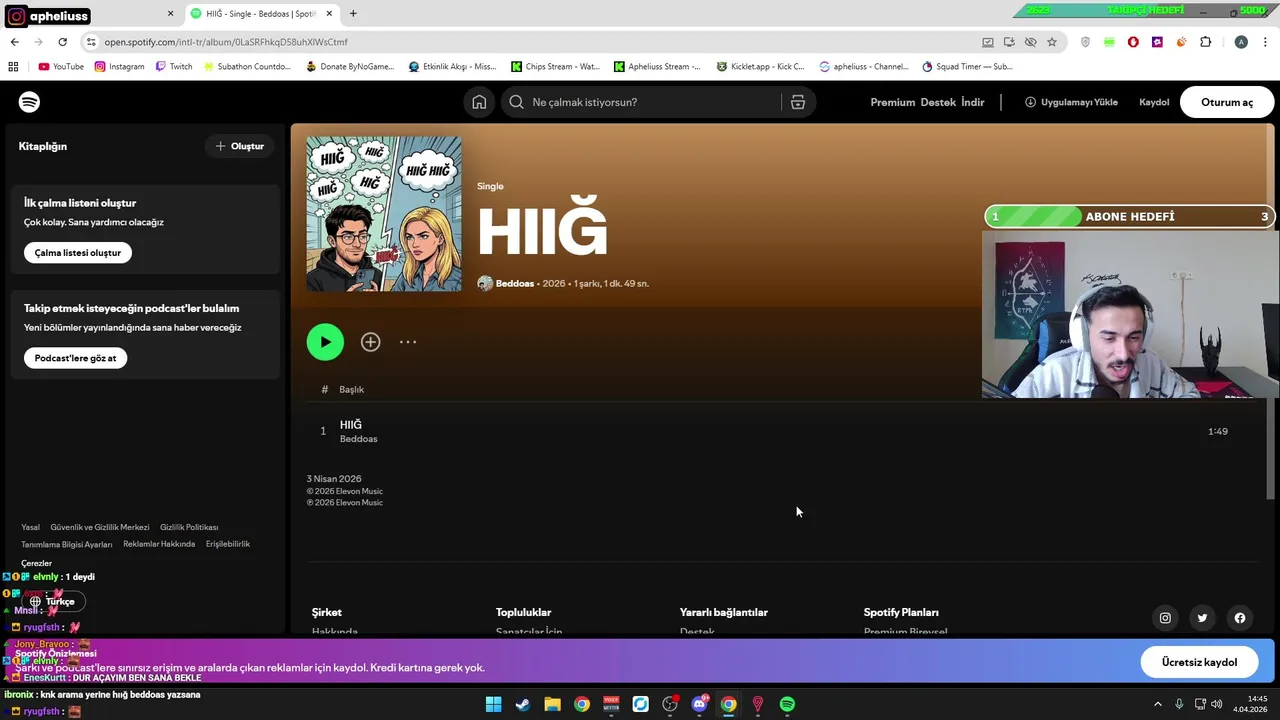
Task: Open the Chrome profile avatar A
Action: 1241,42
